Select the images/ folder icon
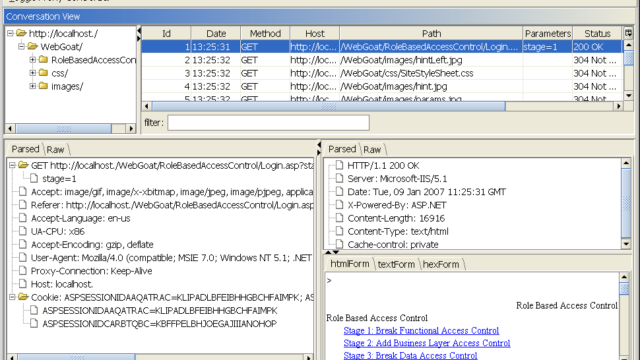The width and height of the screenshot is (640, 360). (x=43, y=86)
